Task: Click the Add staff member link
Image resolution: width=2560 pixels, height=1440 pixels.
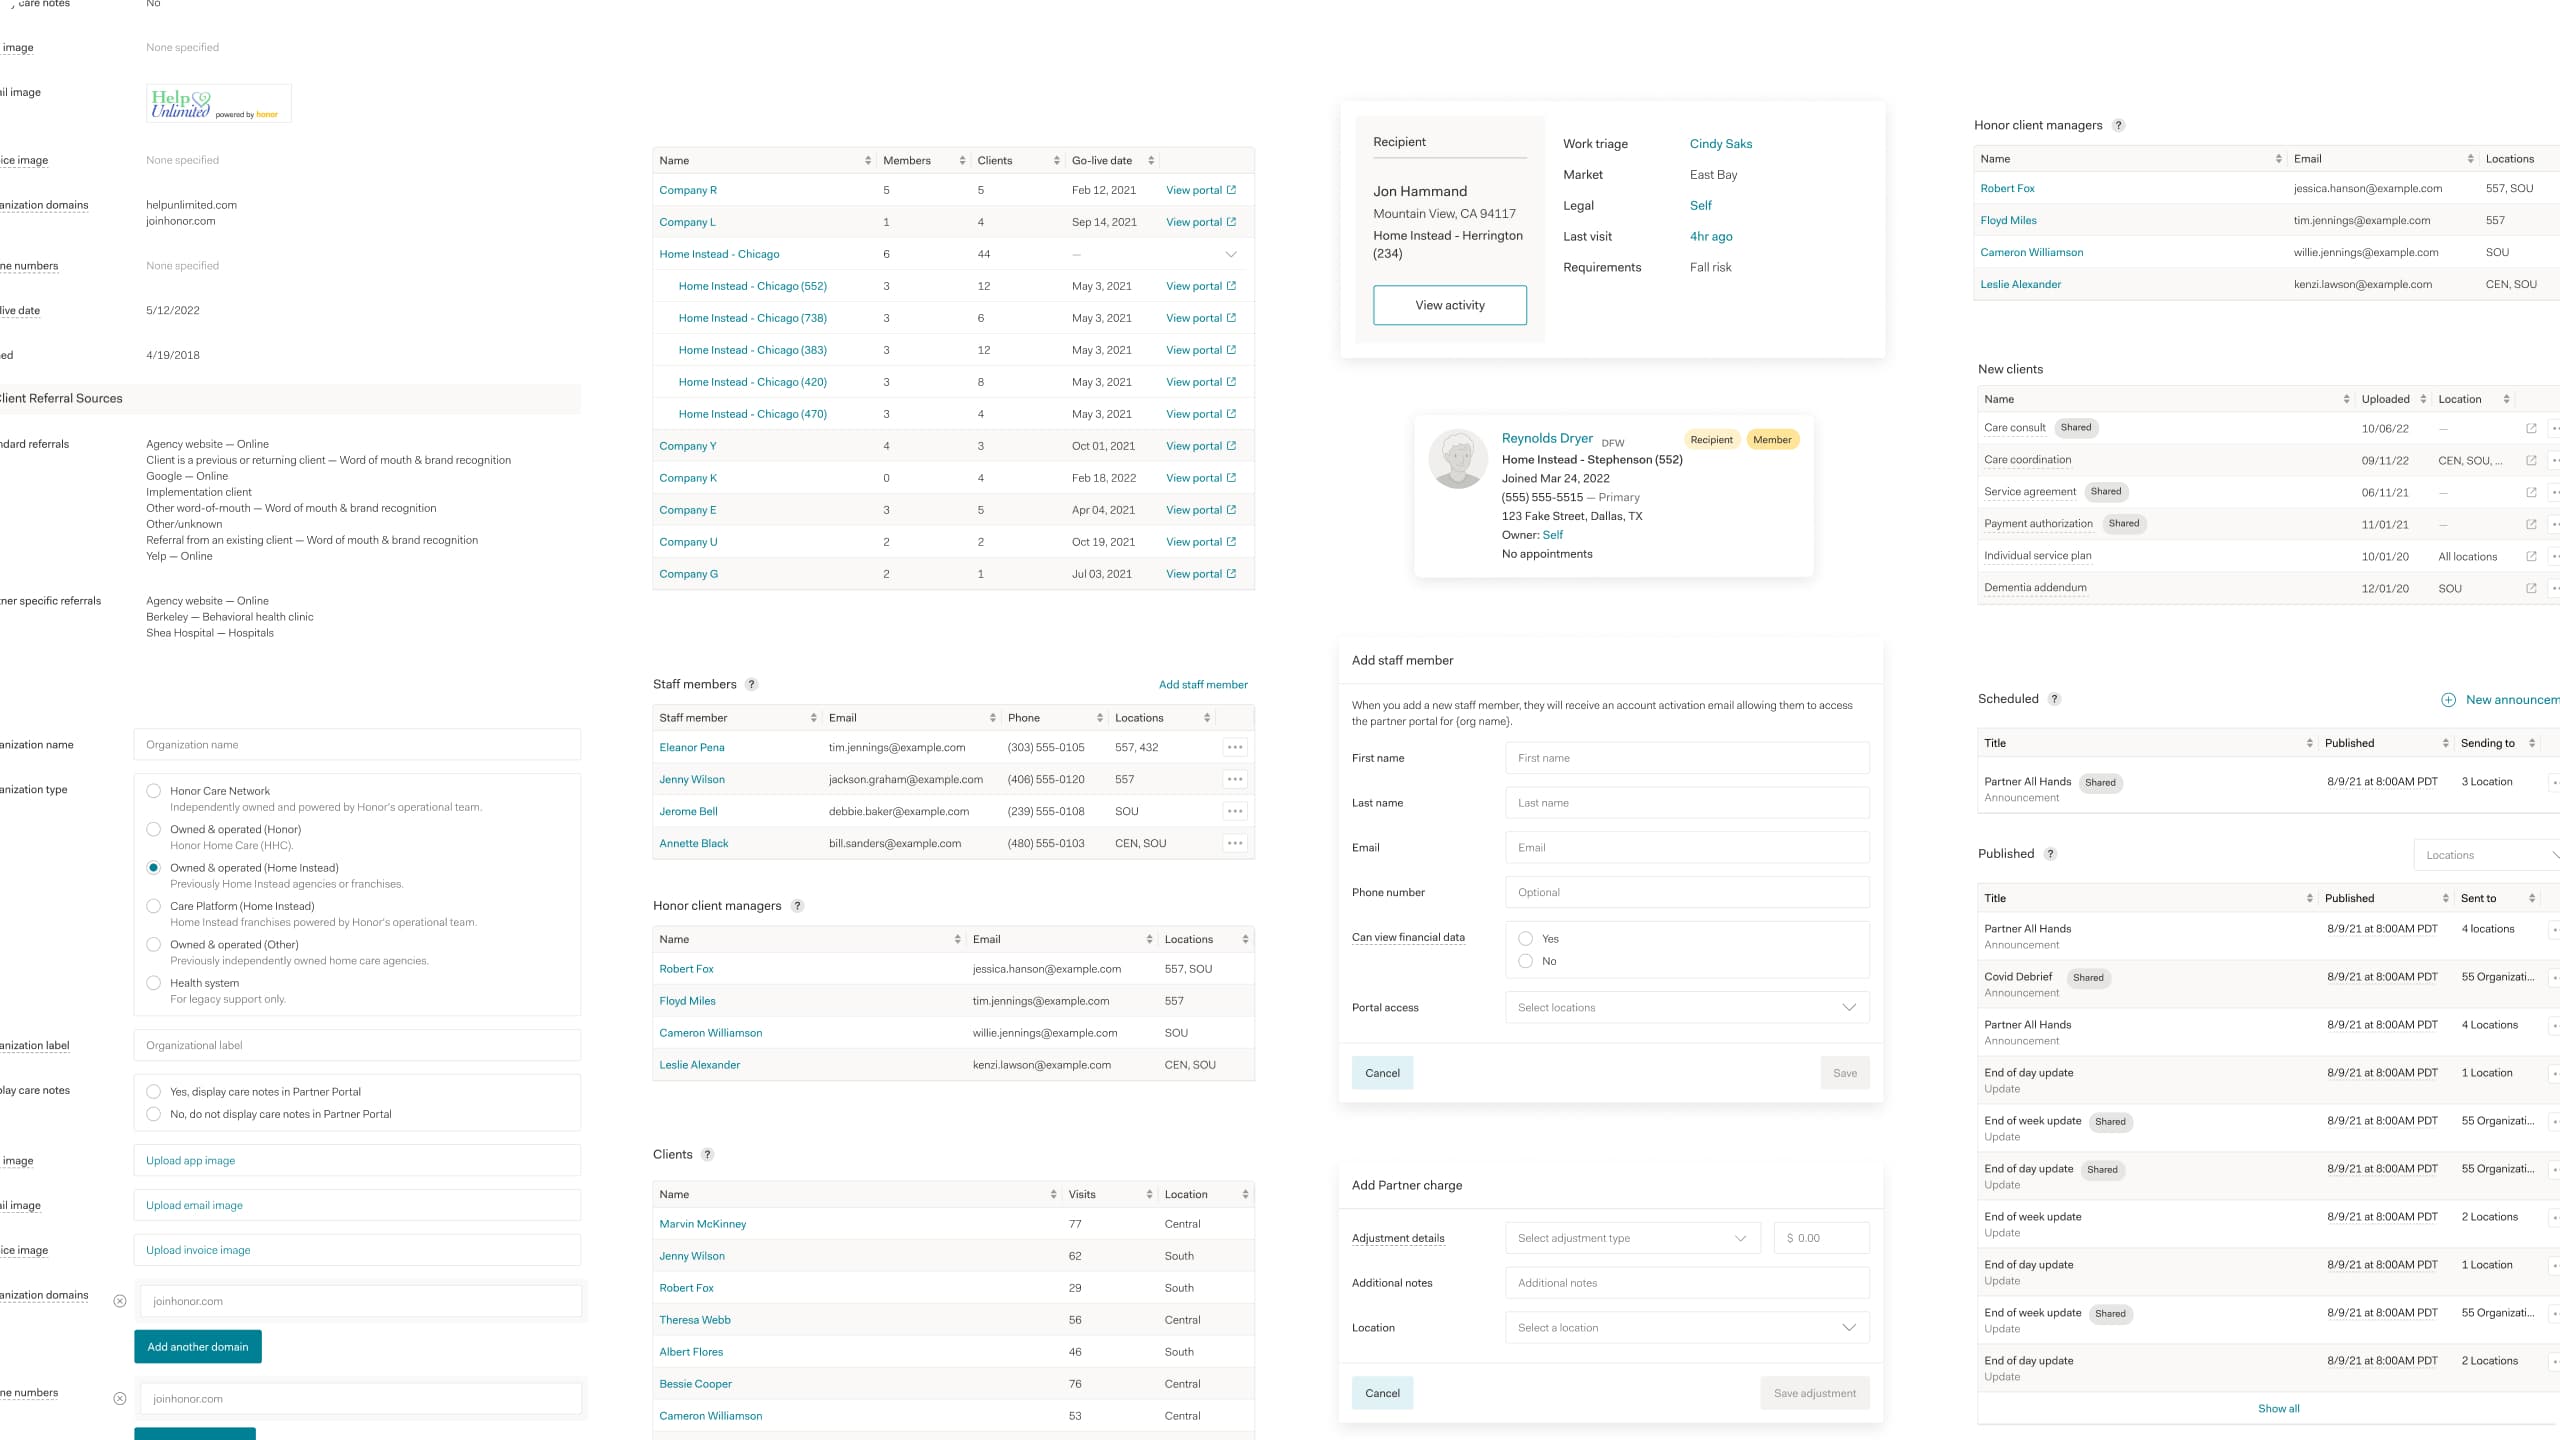Action: tap(1203, 684)
